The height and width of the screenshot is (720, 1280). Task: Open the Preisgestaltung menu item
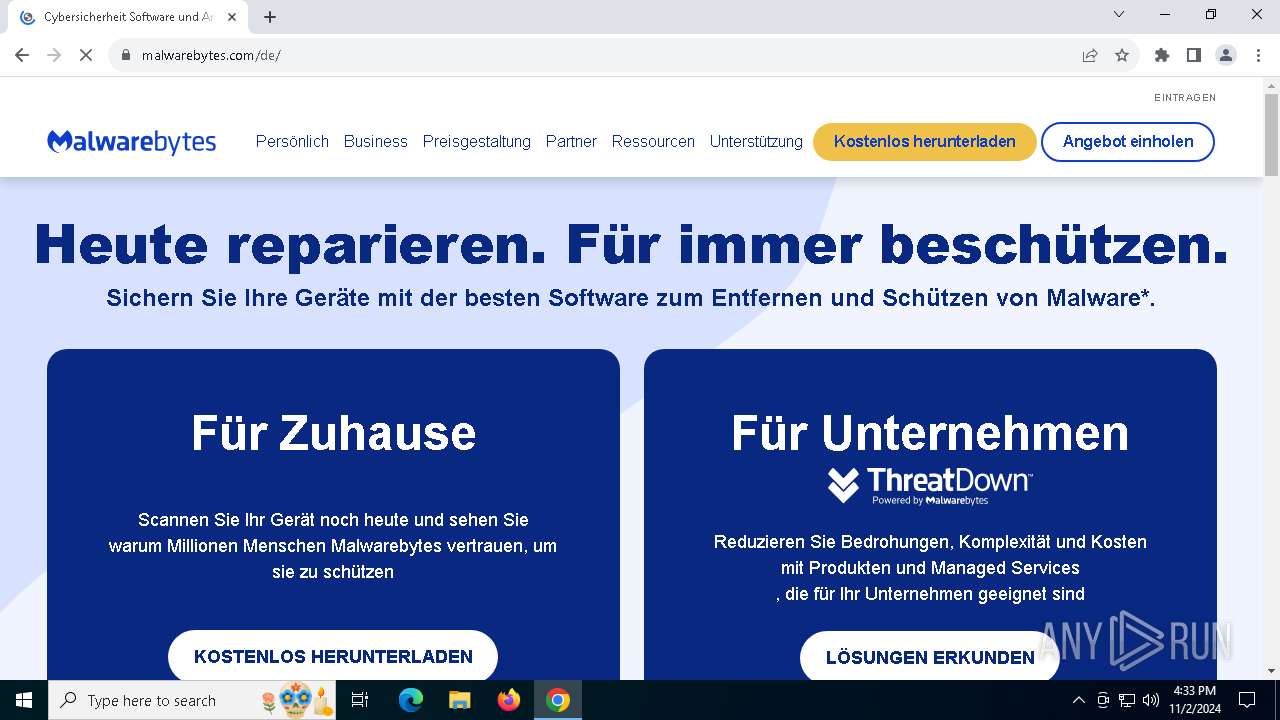pos(477,142)
